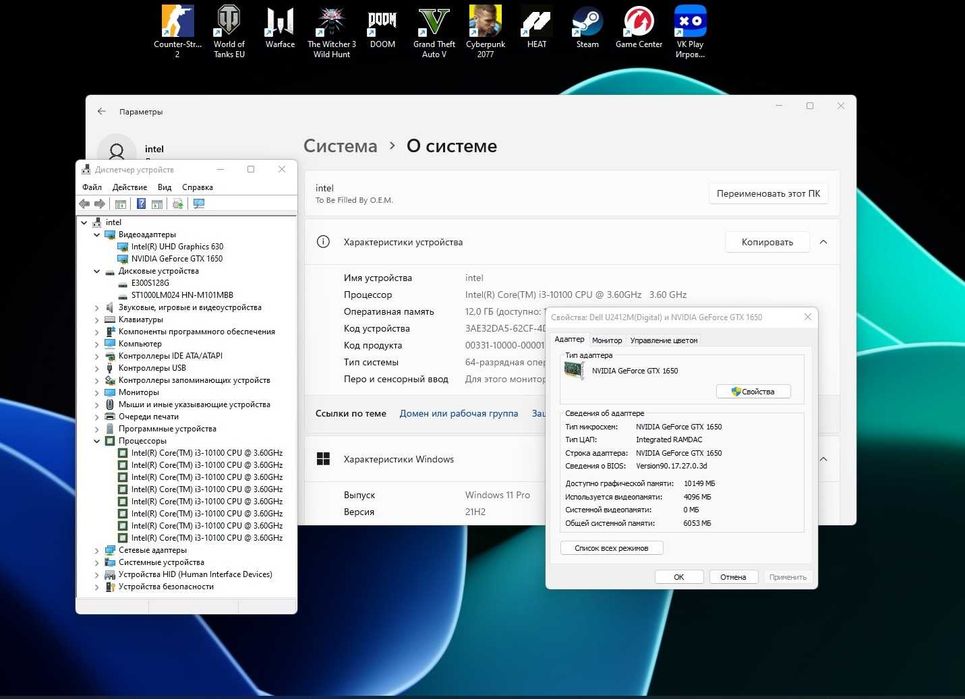Select the ST1000LM024 HN-M101MBB disk
Image resolution: width=965 pixels, height=699 pixels.
[x=182, y=295]
